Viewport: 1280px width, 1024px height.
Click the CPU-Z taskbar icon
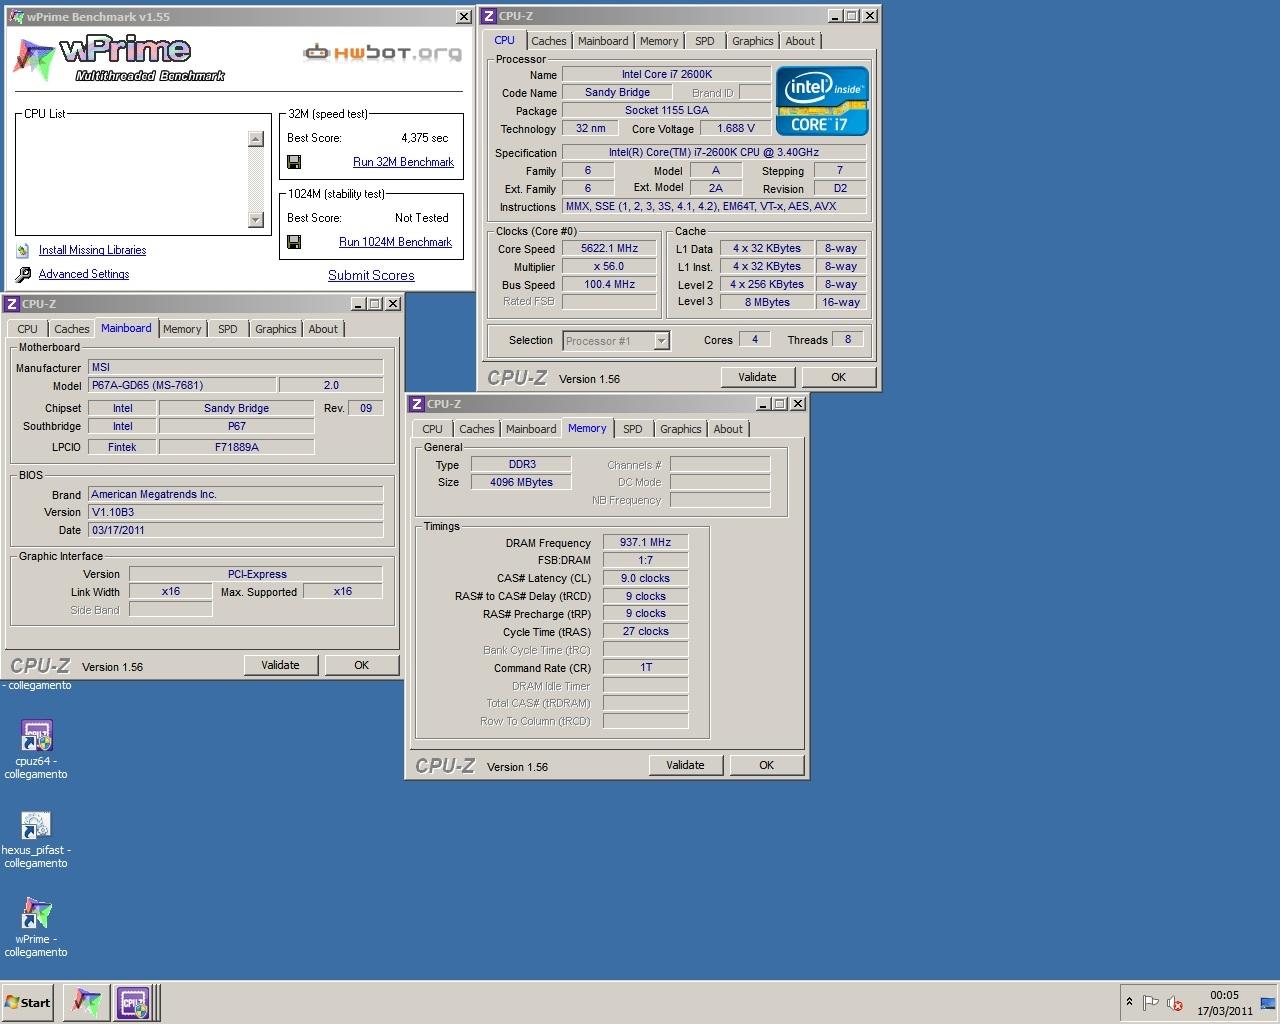[133, 1002]
